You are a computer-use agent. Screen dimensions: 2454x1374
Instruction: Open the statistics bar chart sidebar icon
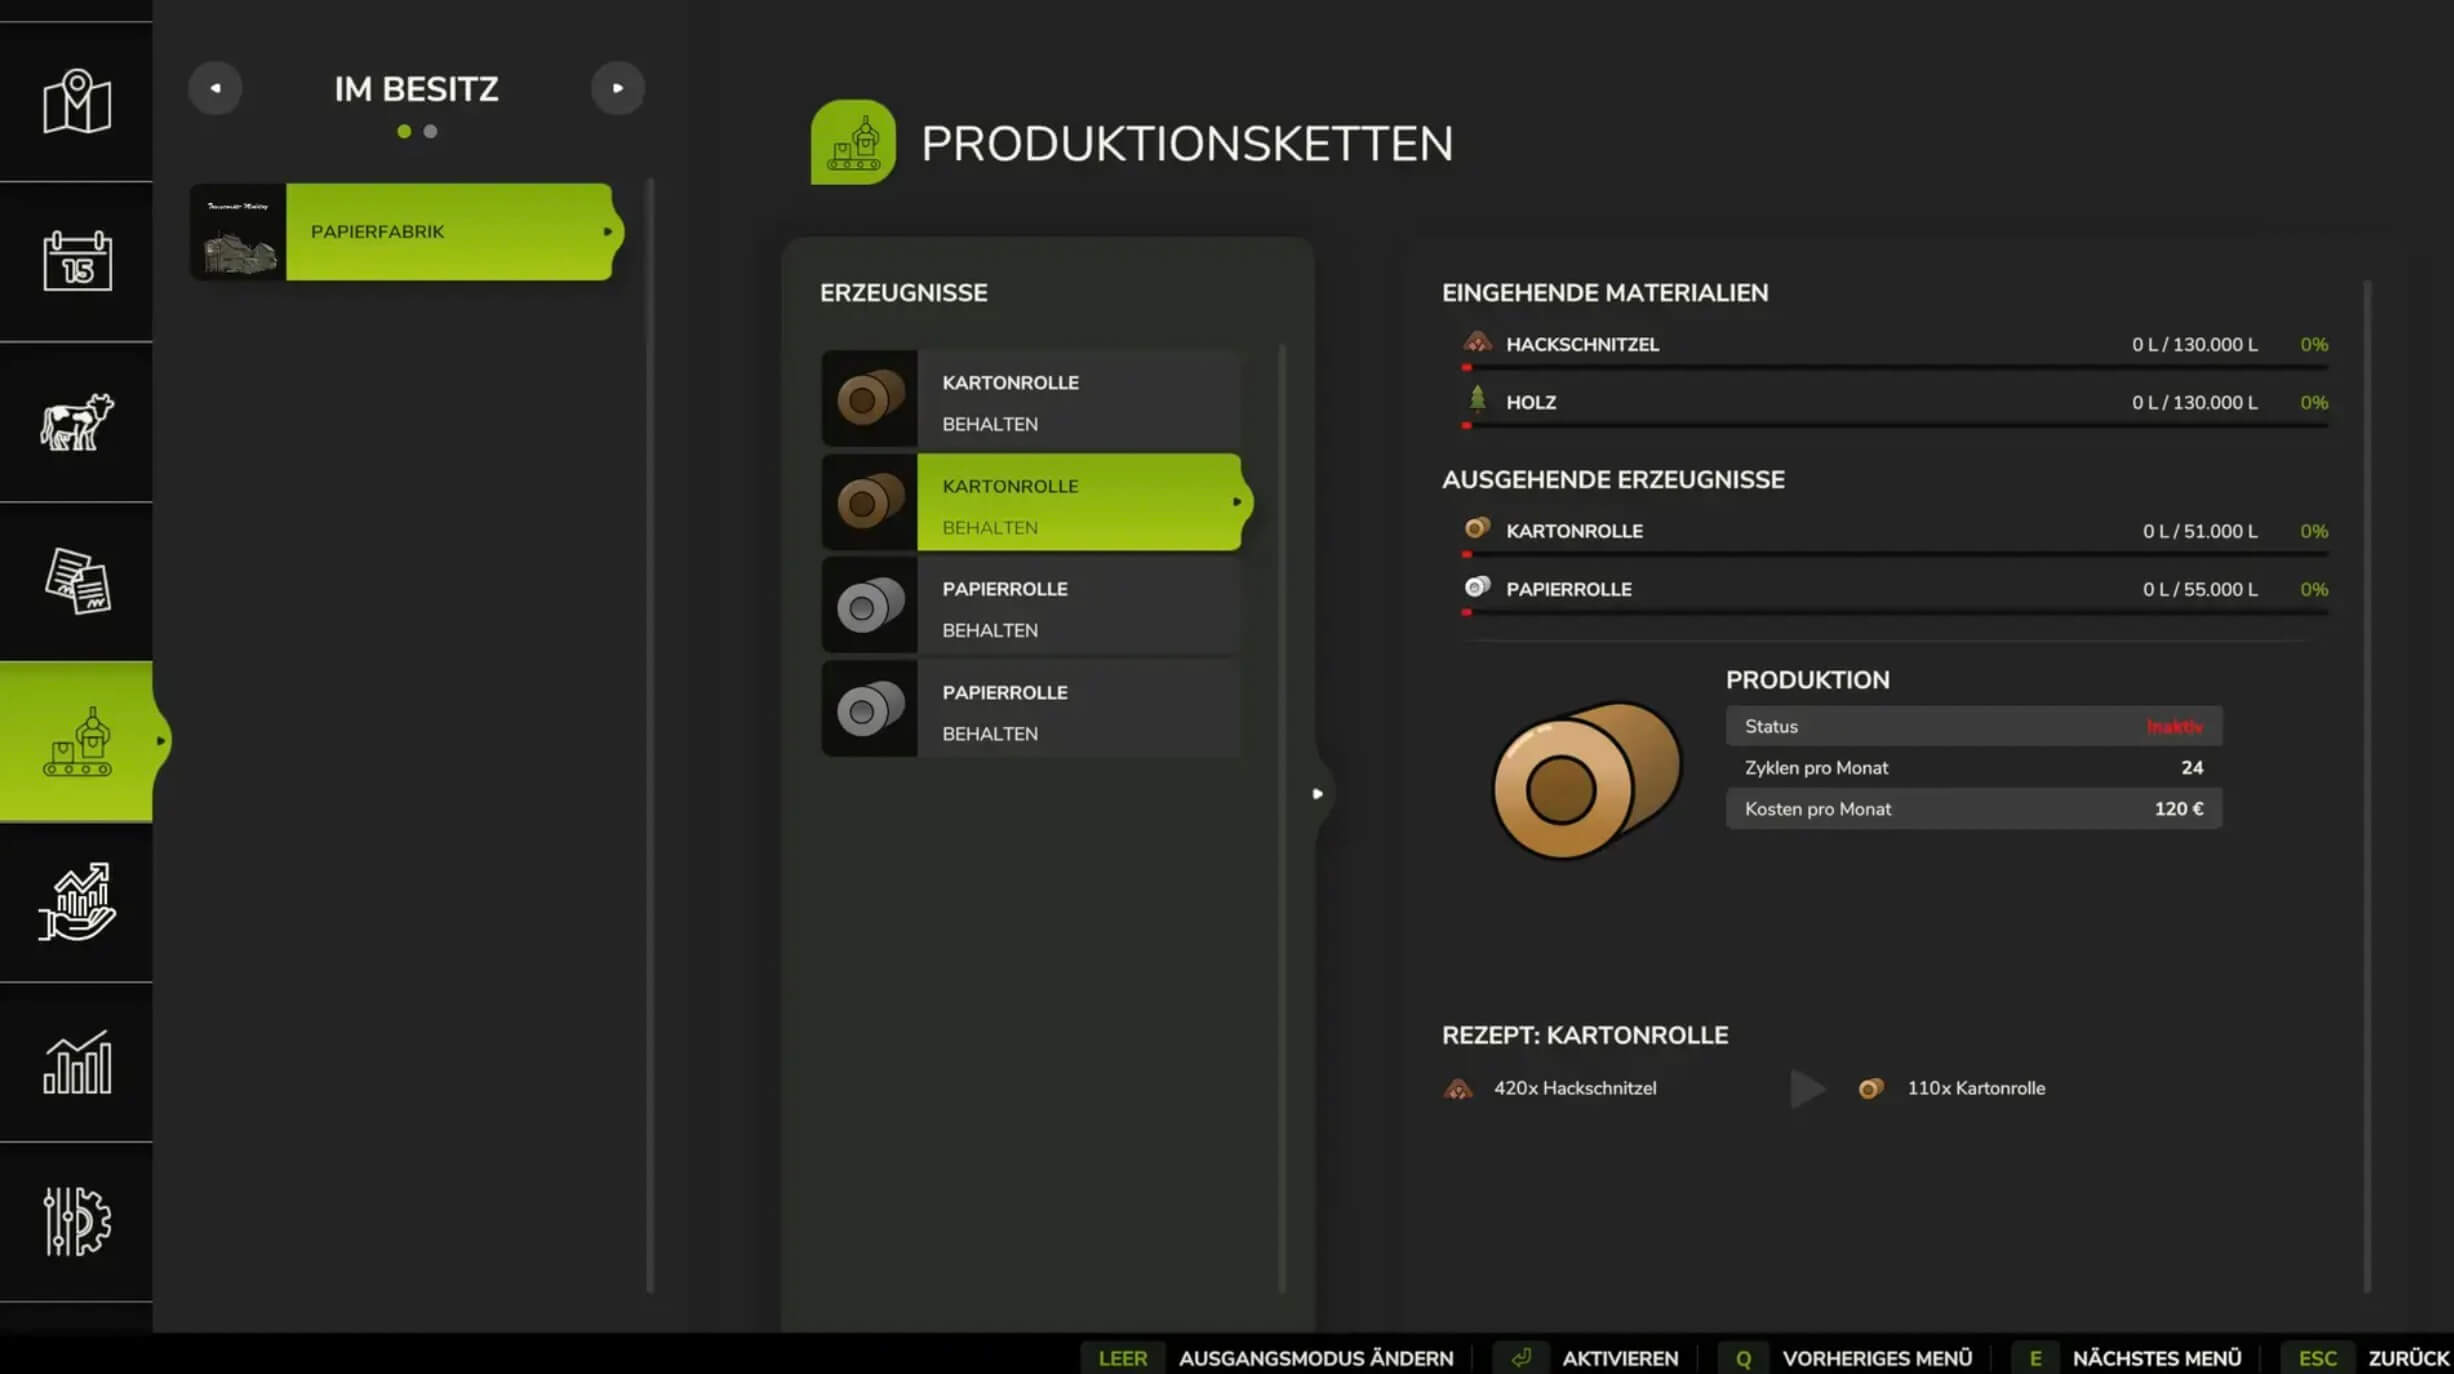[77, 1062]
